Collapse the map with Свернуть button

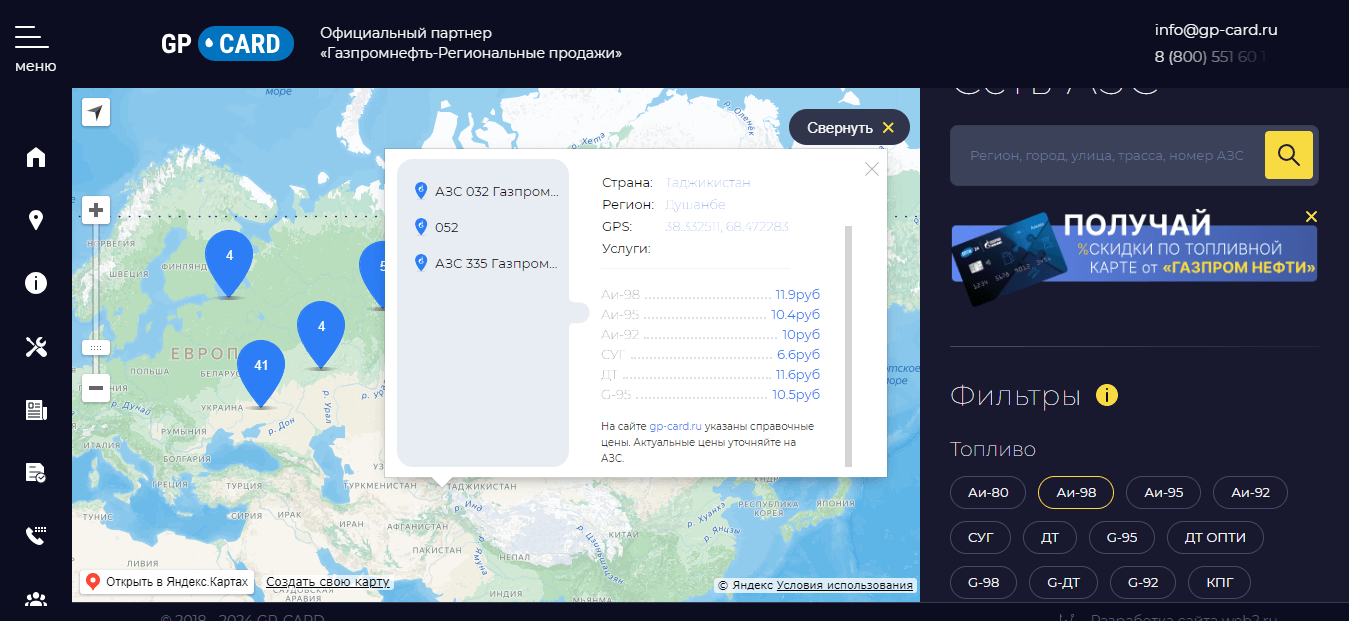click(850, 128)
